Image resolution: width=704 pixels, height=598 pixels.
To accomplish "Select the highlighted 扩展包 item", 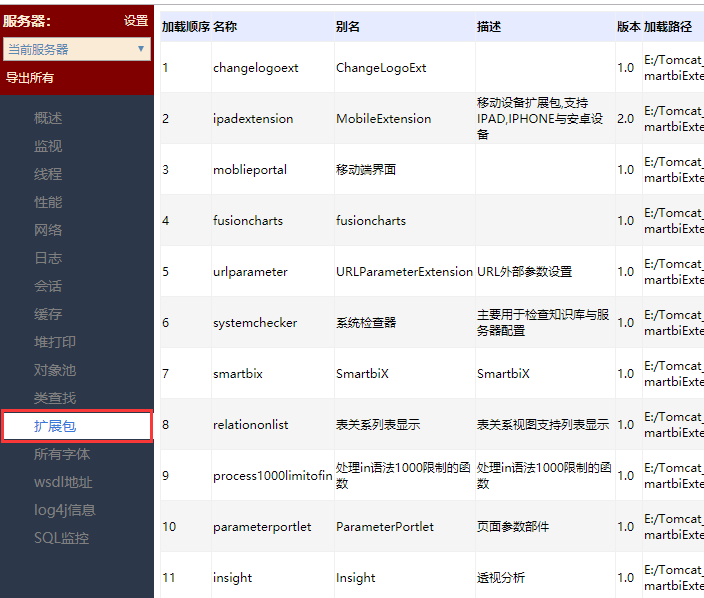I will click(x=77, y=426).
